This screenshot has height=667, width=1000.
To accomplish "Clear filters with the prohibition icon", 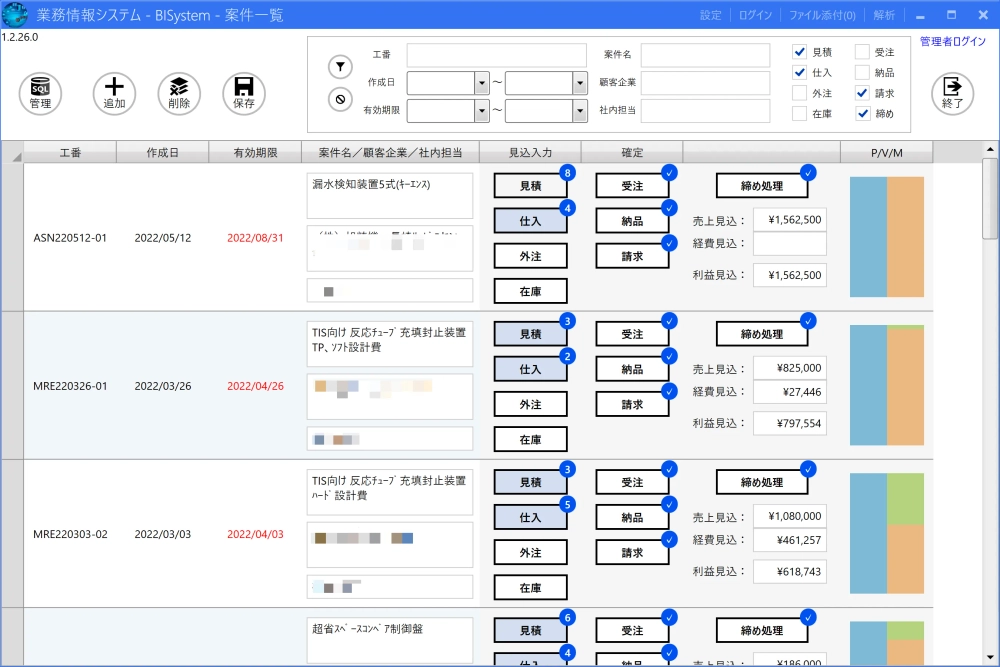I will point(340,99).
